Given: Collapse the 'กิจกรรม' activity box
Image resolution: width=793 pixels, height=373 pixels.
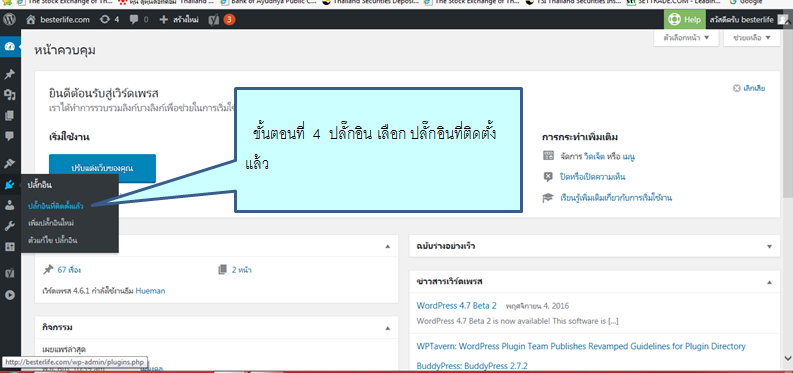Looking at the screenshot, I should (x=388, y=328).
